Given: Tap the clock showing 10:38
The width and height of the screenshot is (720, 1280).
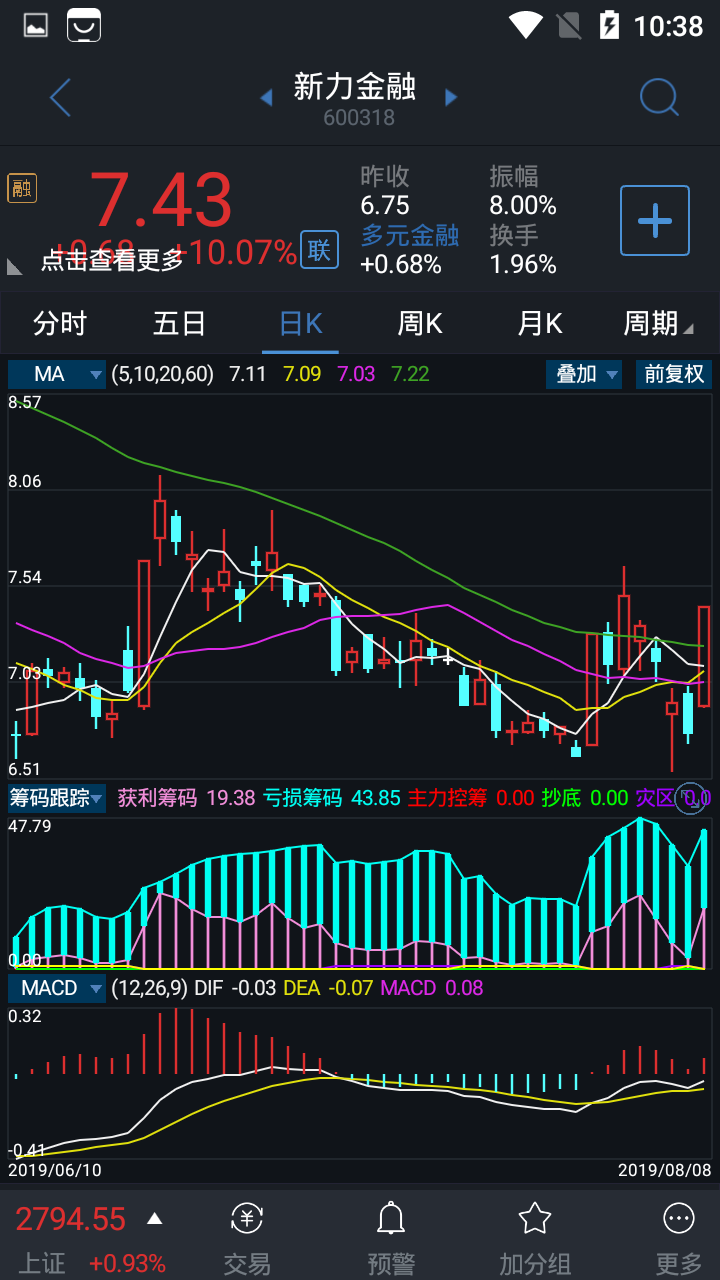Looking at the screenshot, I should 669,26.
